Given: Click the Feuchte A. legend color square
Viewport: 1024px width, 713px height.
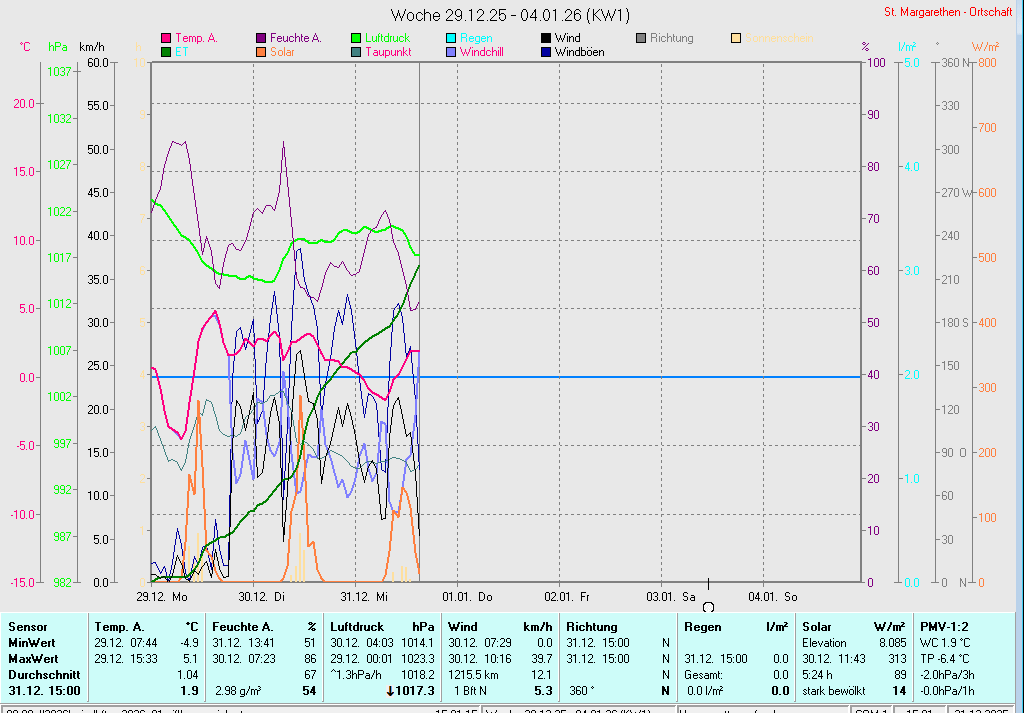Looking at the screenshot, I should 262,38.
